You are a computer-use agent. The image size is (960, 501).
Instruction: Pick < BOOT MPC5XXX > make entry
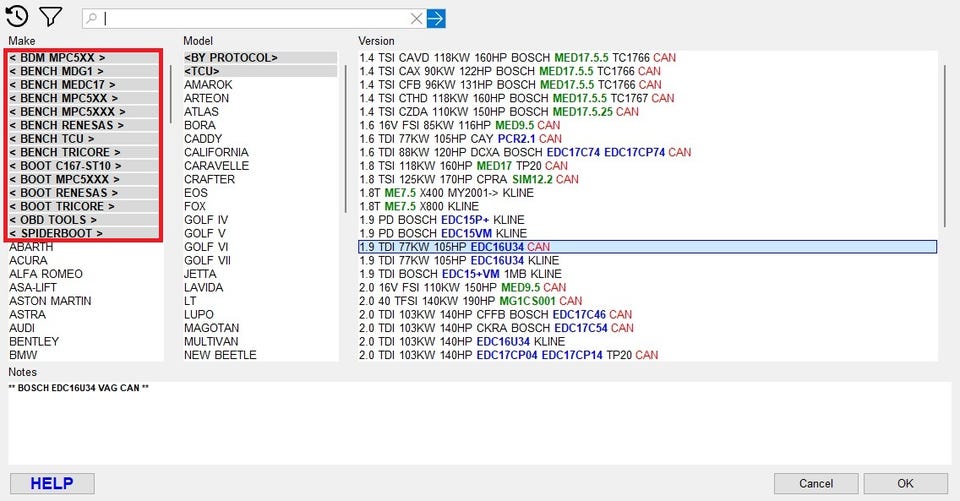pyautogui.click(x=83, y=179)
